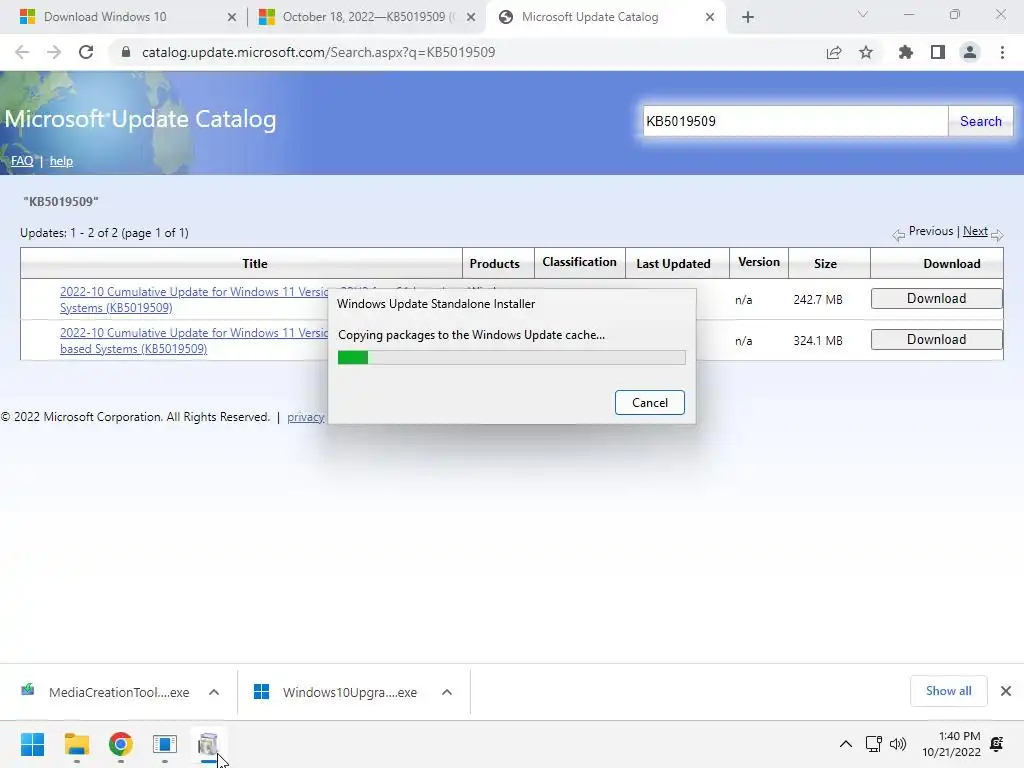Click the Search button
This screenshot has width=1024, height=768.
coord(980,121)
